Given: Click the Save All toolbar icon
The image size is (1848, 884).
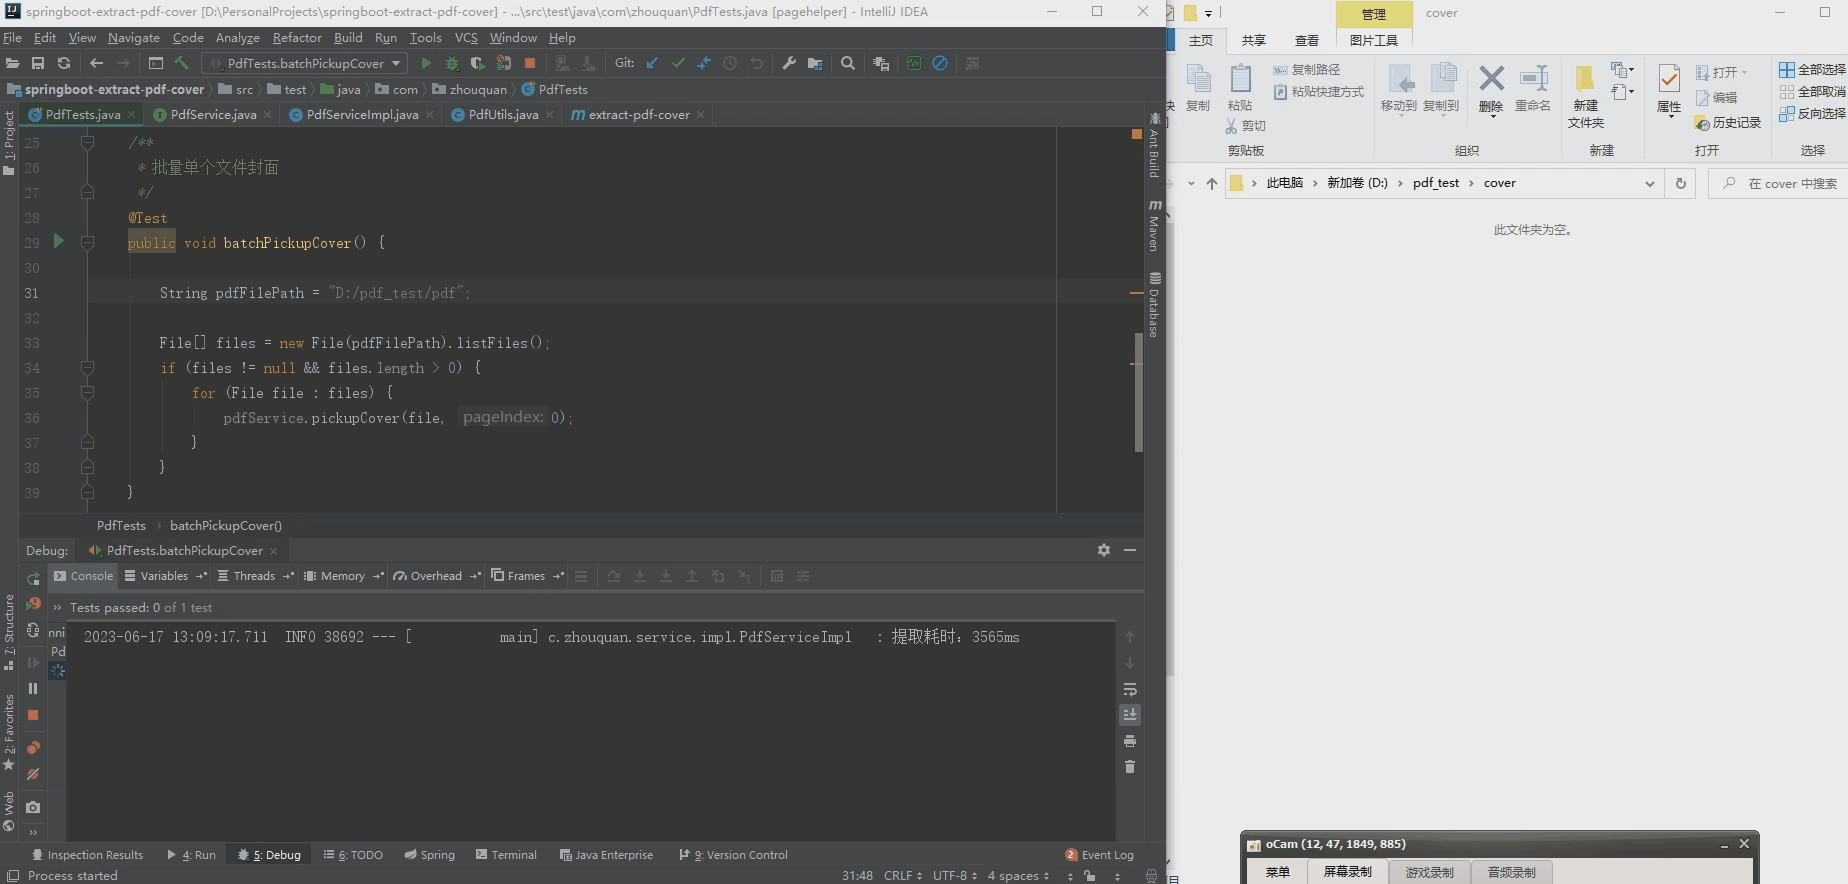Looking at the screenshot, I should 38,63.
